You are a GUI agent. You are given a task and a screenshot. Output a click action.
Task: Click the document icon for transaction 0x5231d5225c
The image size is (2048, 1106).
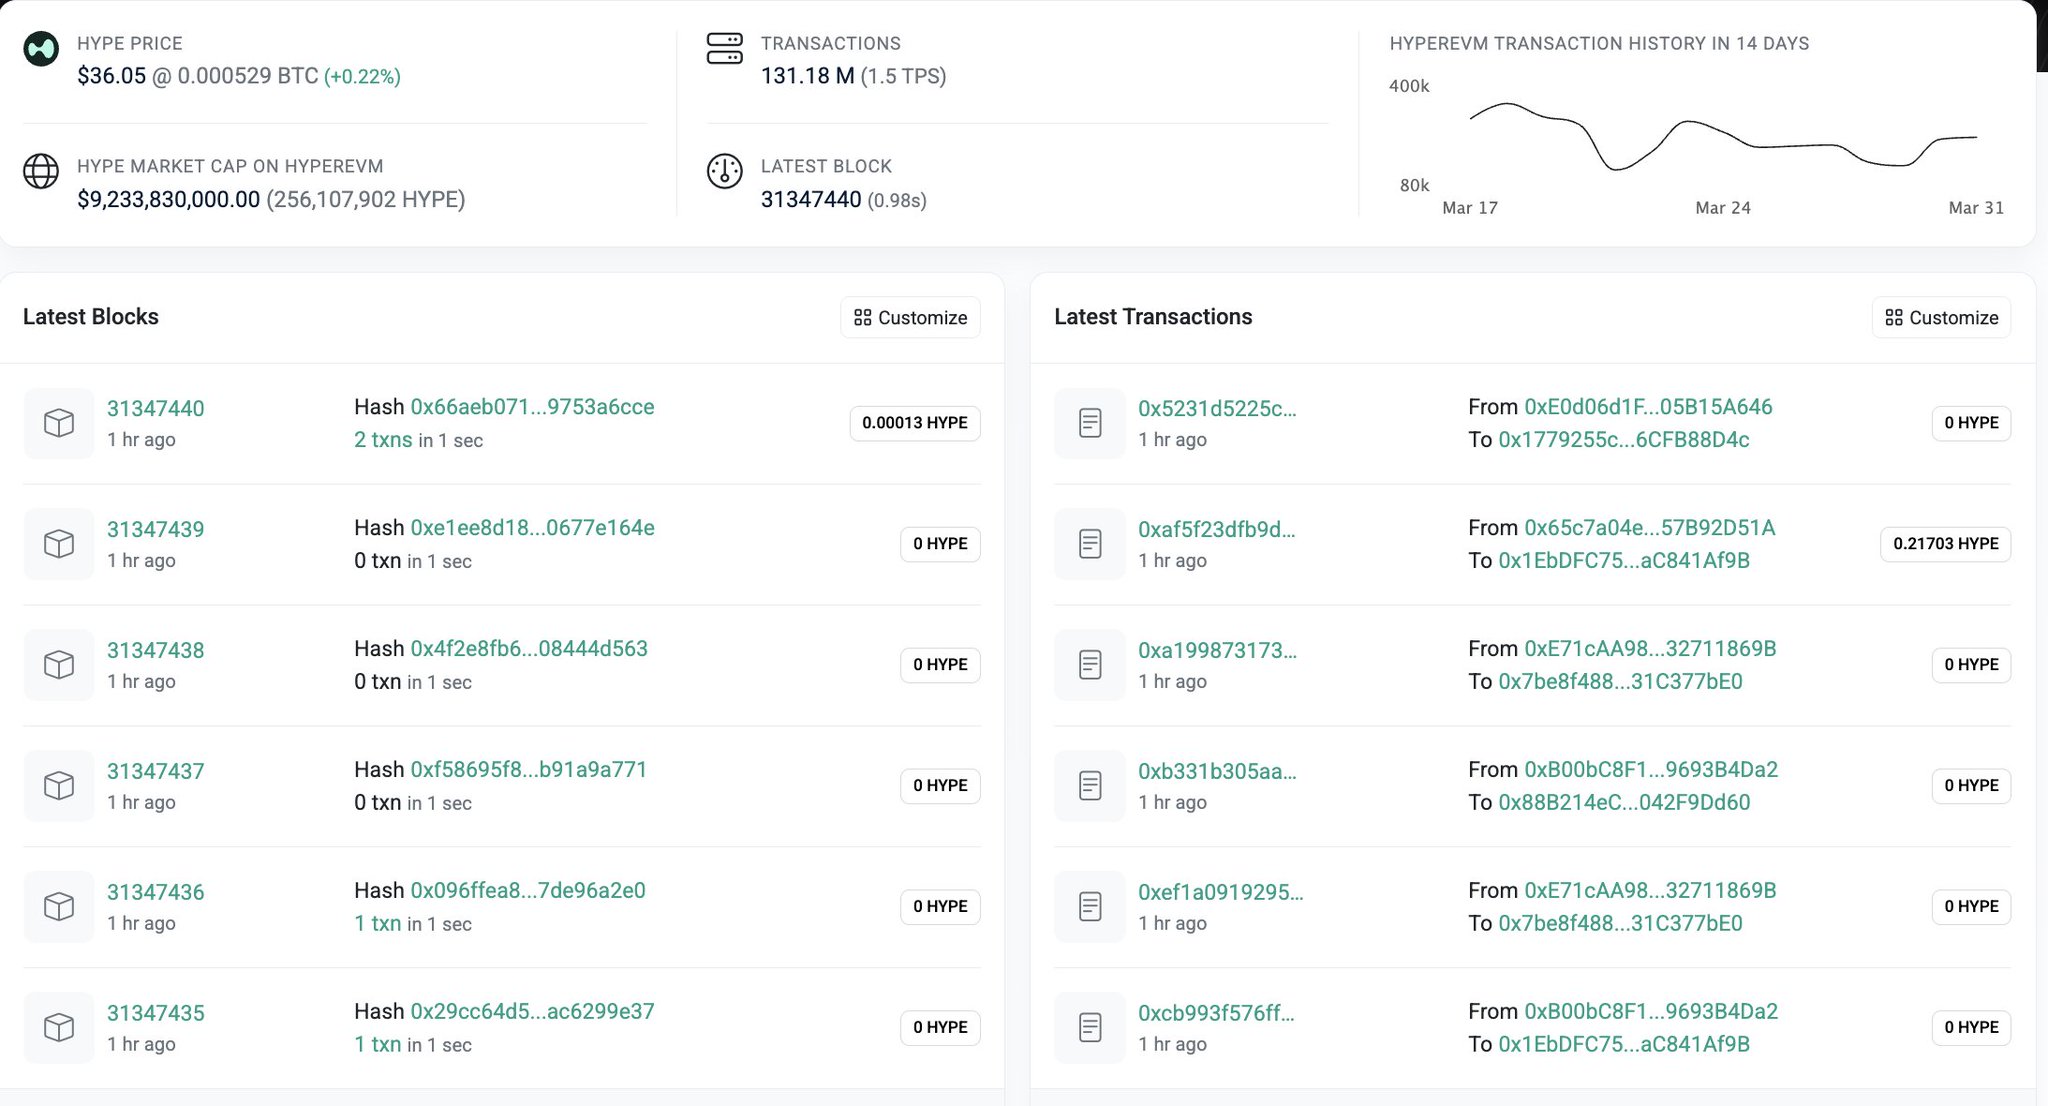click(1090, 423)
